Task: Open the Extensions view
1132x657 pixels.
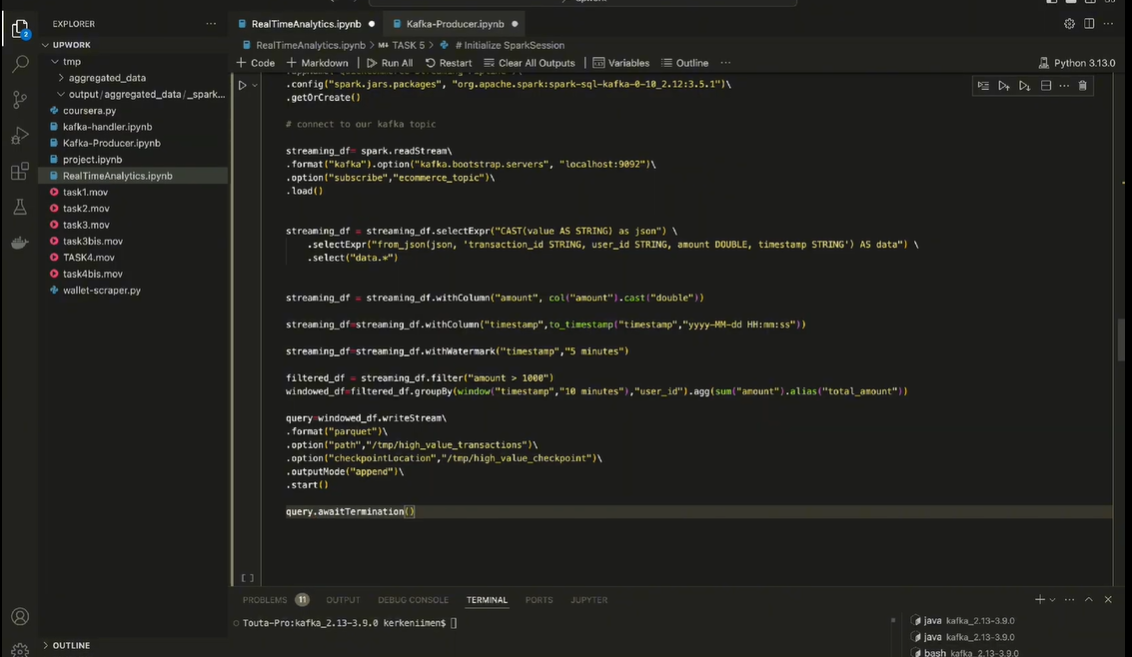Action: pos(20,172)
